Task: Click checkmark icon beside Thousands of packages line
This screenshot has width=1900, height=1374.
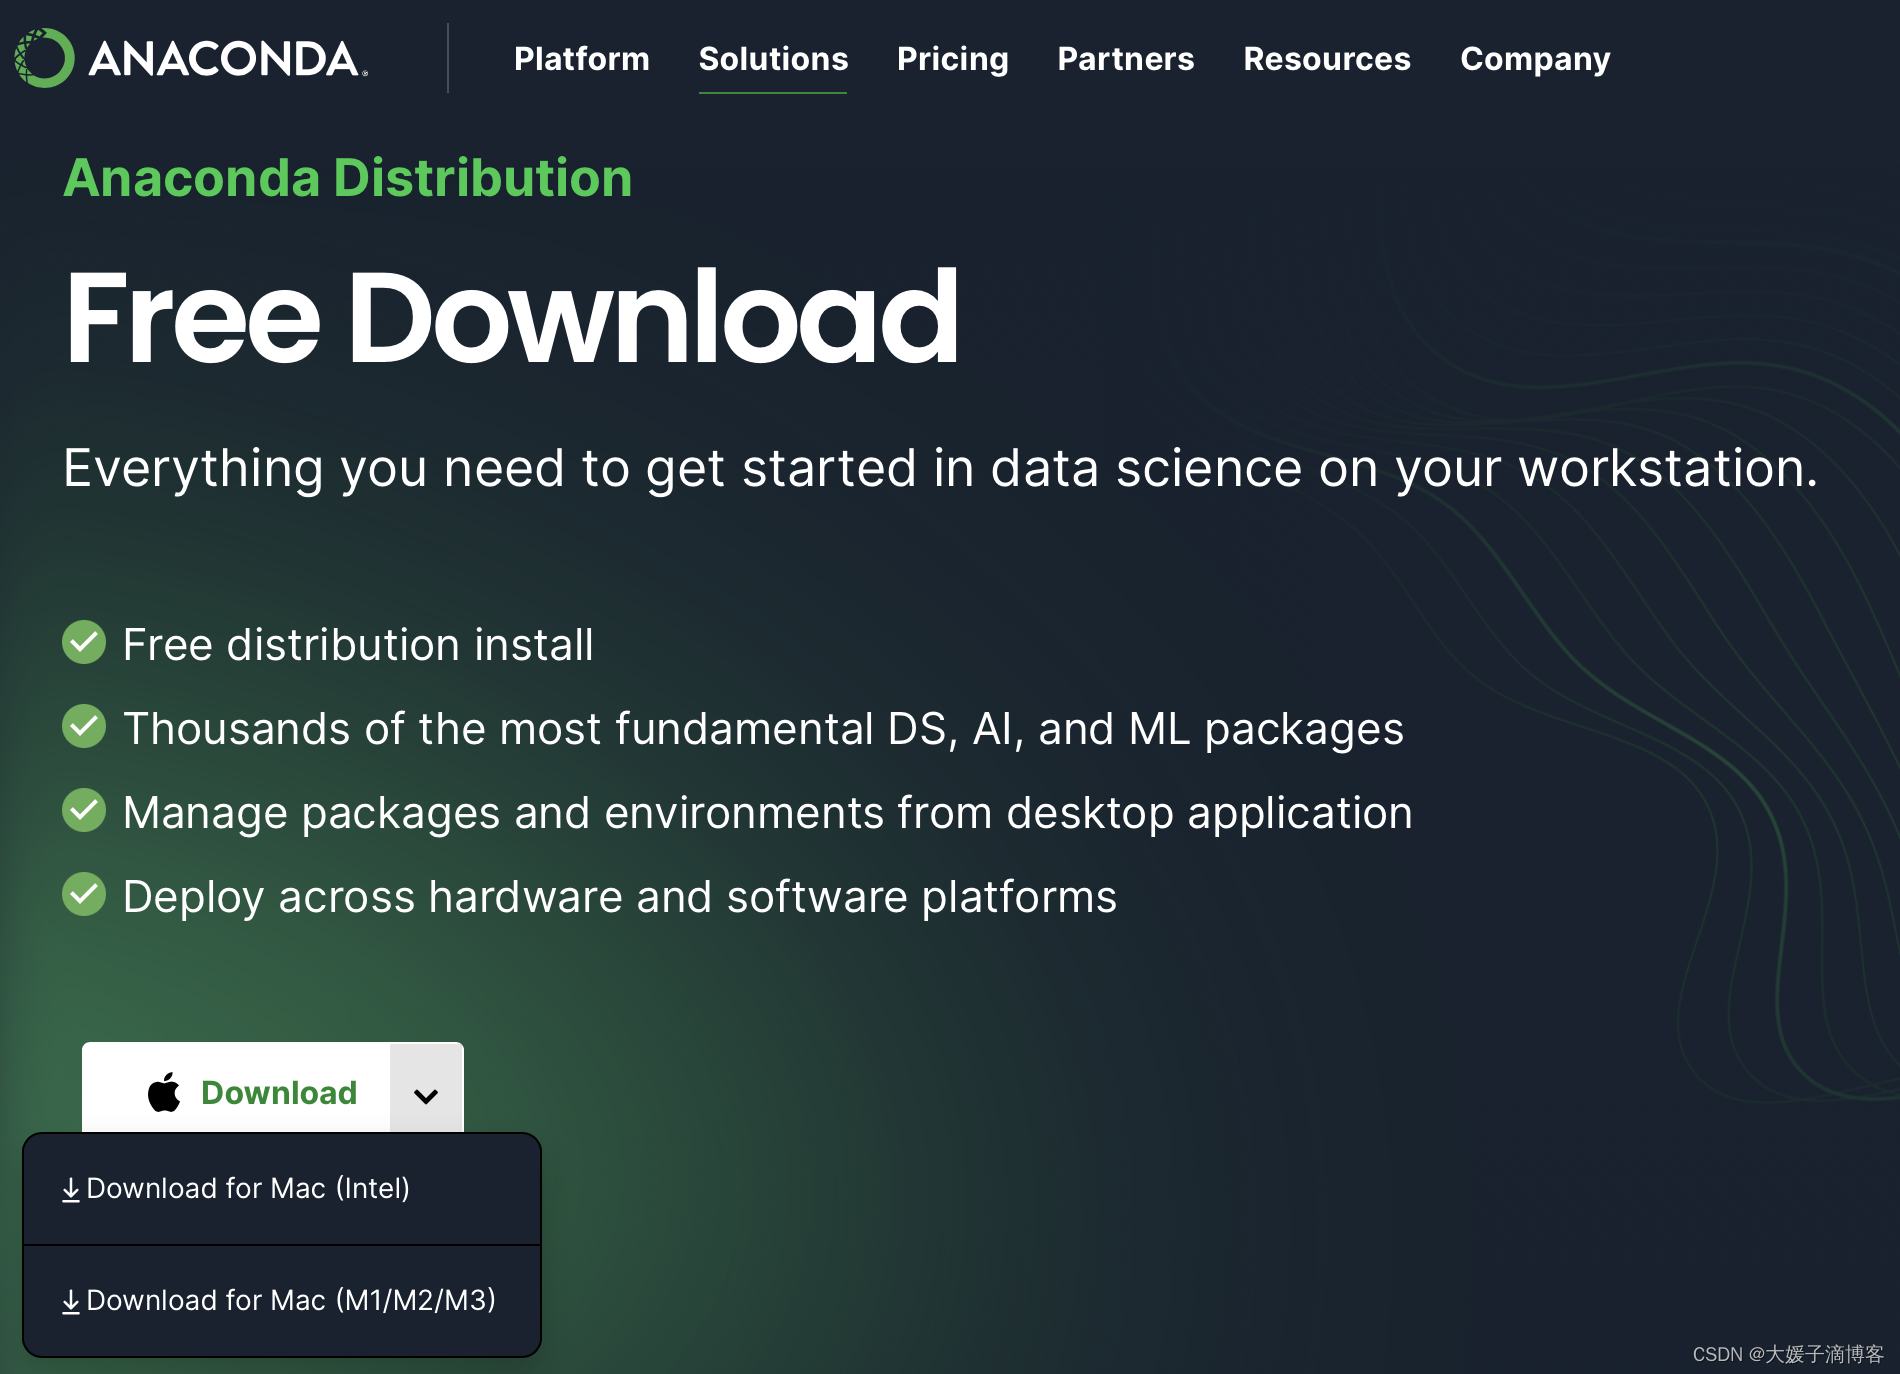Action: point(84,726)
